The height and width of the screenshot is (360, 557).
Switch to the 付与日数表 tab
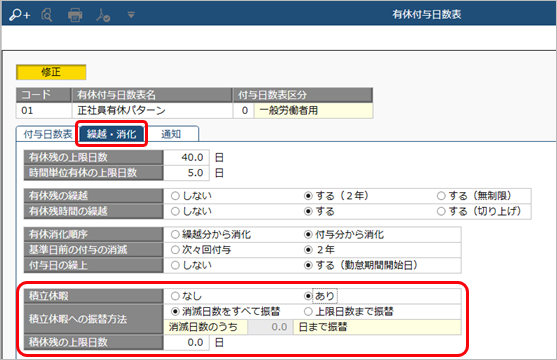click(x=48, y=134)
